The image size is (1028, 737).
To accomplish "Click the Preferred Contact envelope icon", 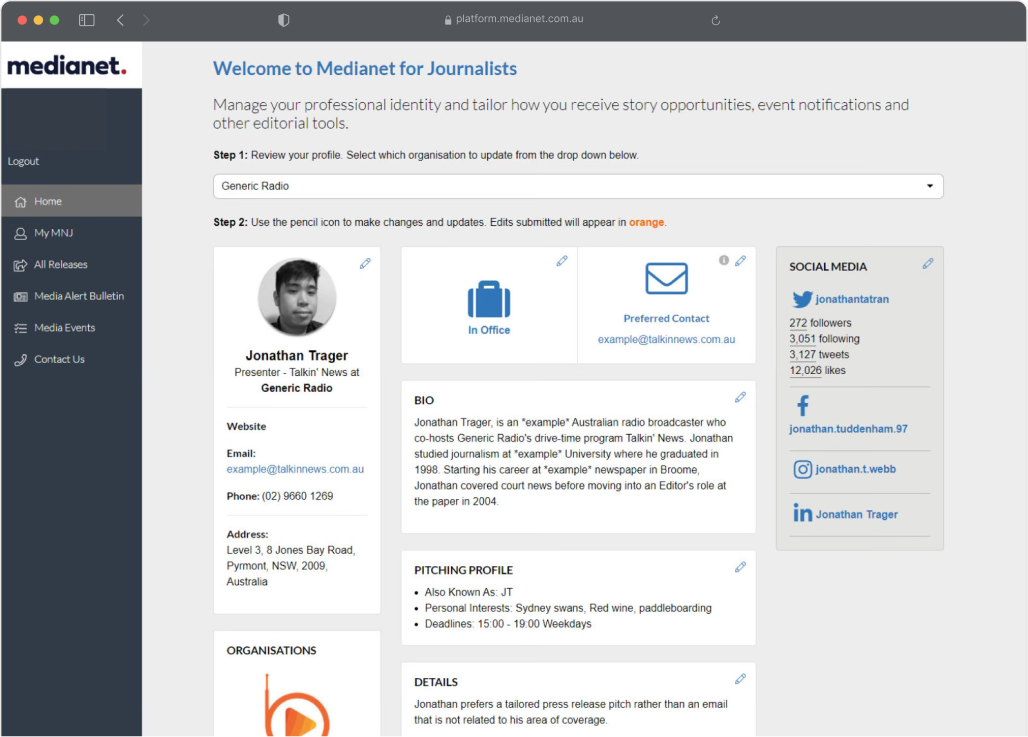I will 666,279.
